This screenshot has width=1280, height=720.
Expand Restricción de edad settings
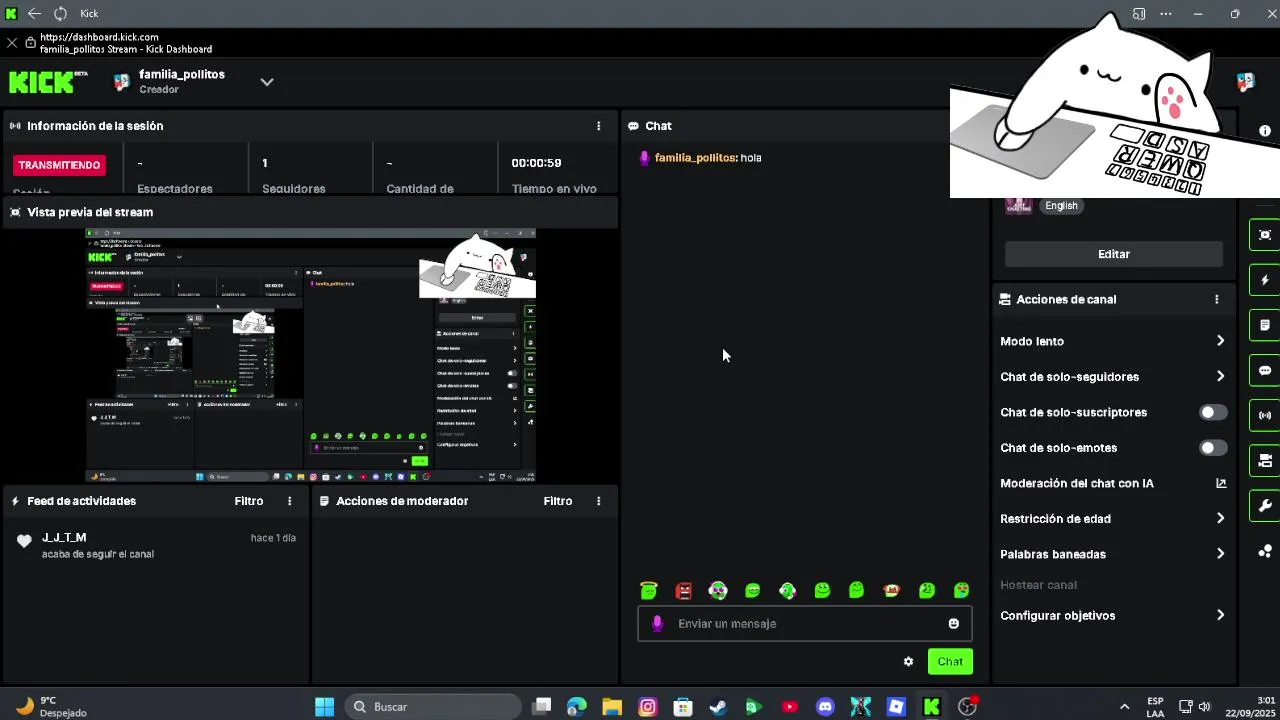pyautogui.click(x=1112, y=519)
